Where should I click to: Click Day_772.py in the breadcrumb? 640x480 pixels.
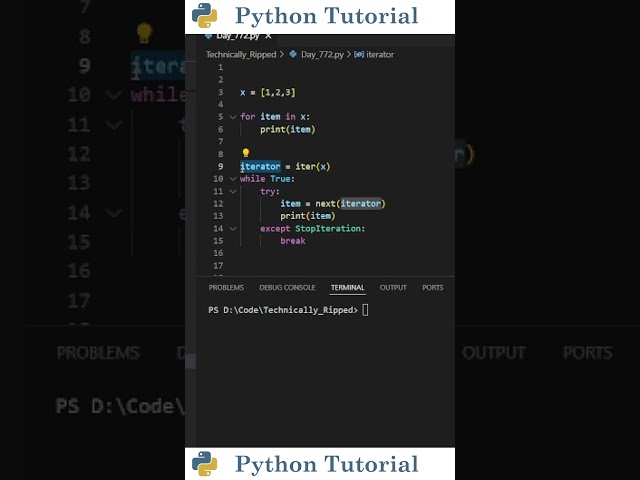(x=322, y=54)
